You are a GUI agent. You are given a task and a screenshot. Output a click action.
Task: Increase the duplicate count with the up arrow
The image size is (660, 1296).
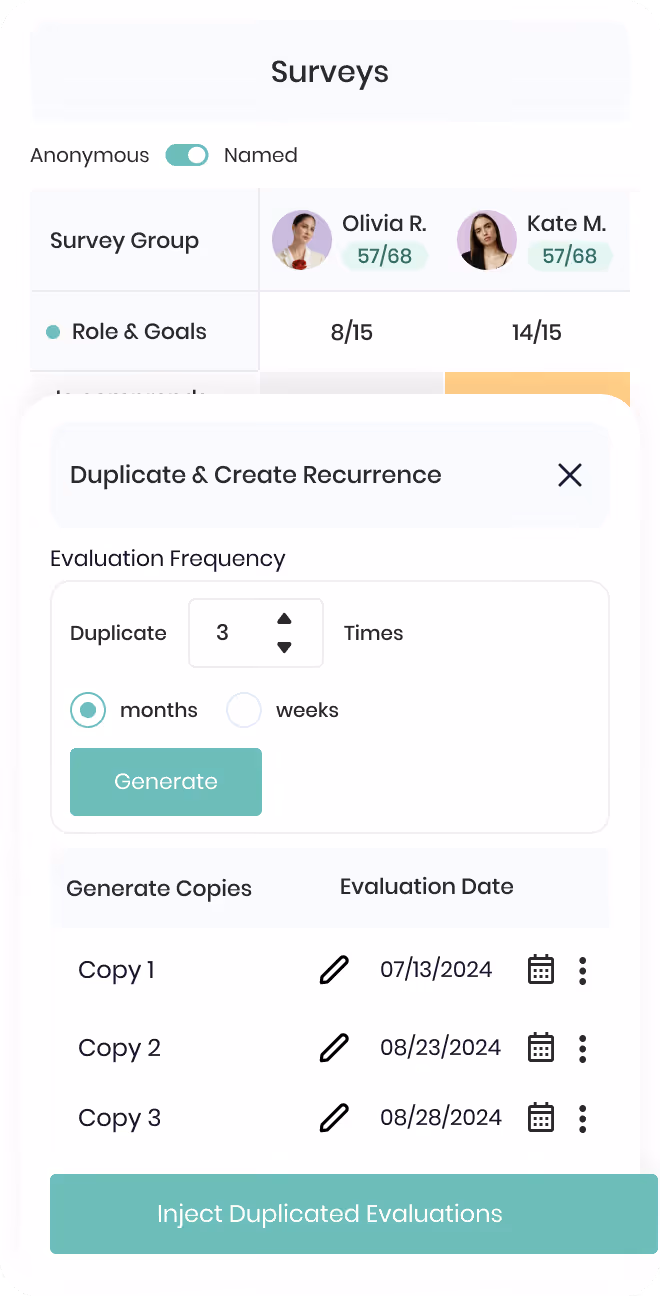click(x=284, y=619)
